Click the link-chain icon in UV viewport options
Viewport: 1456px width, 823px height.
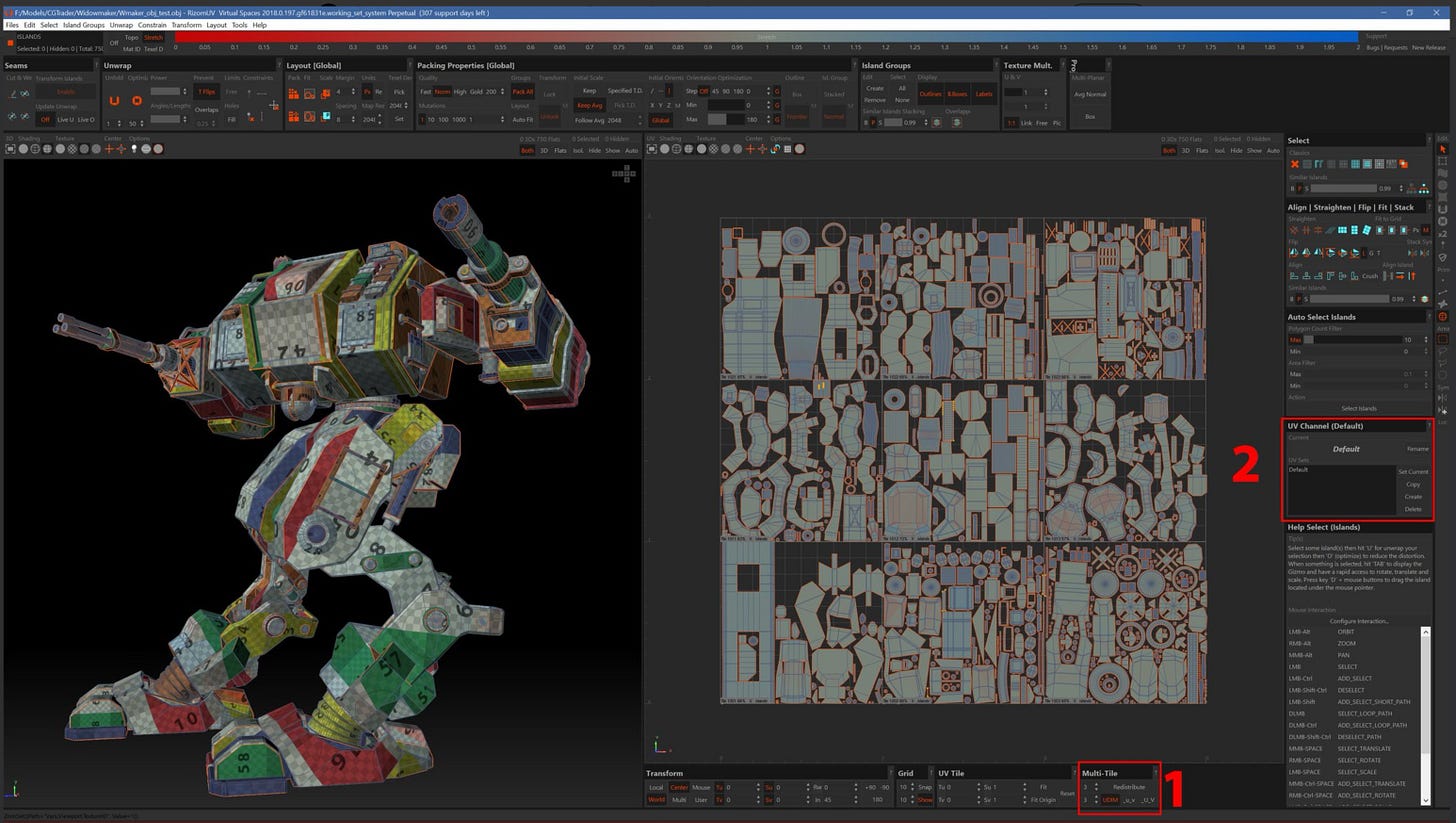(x=775, y=149)
